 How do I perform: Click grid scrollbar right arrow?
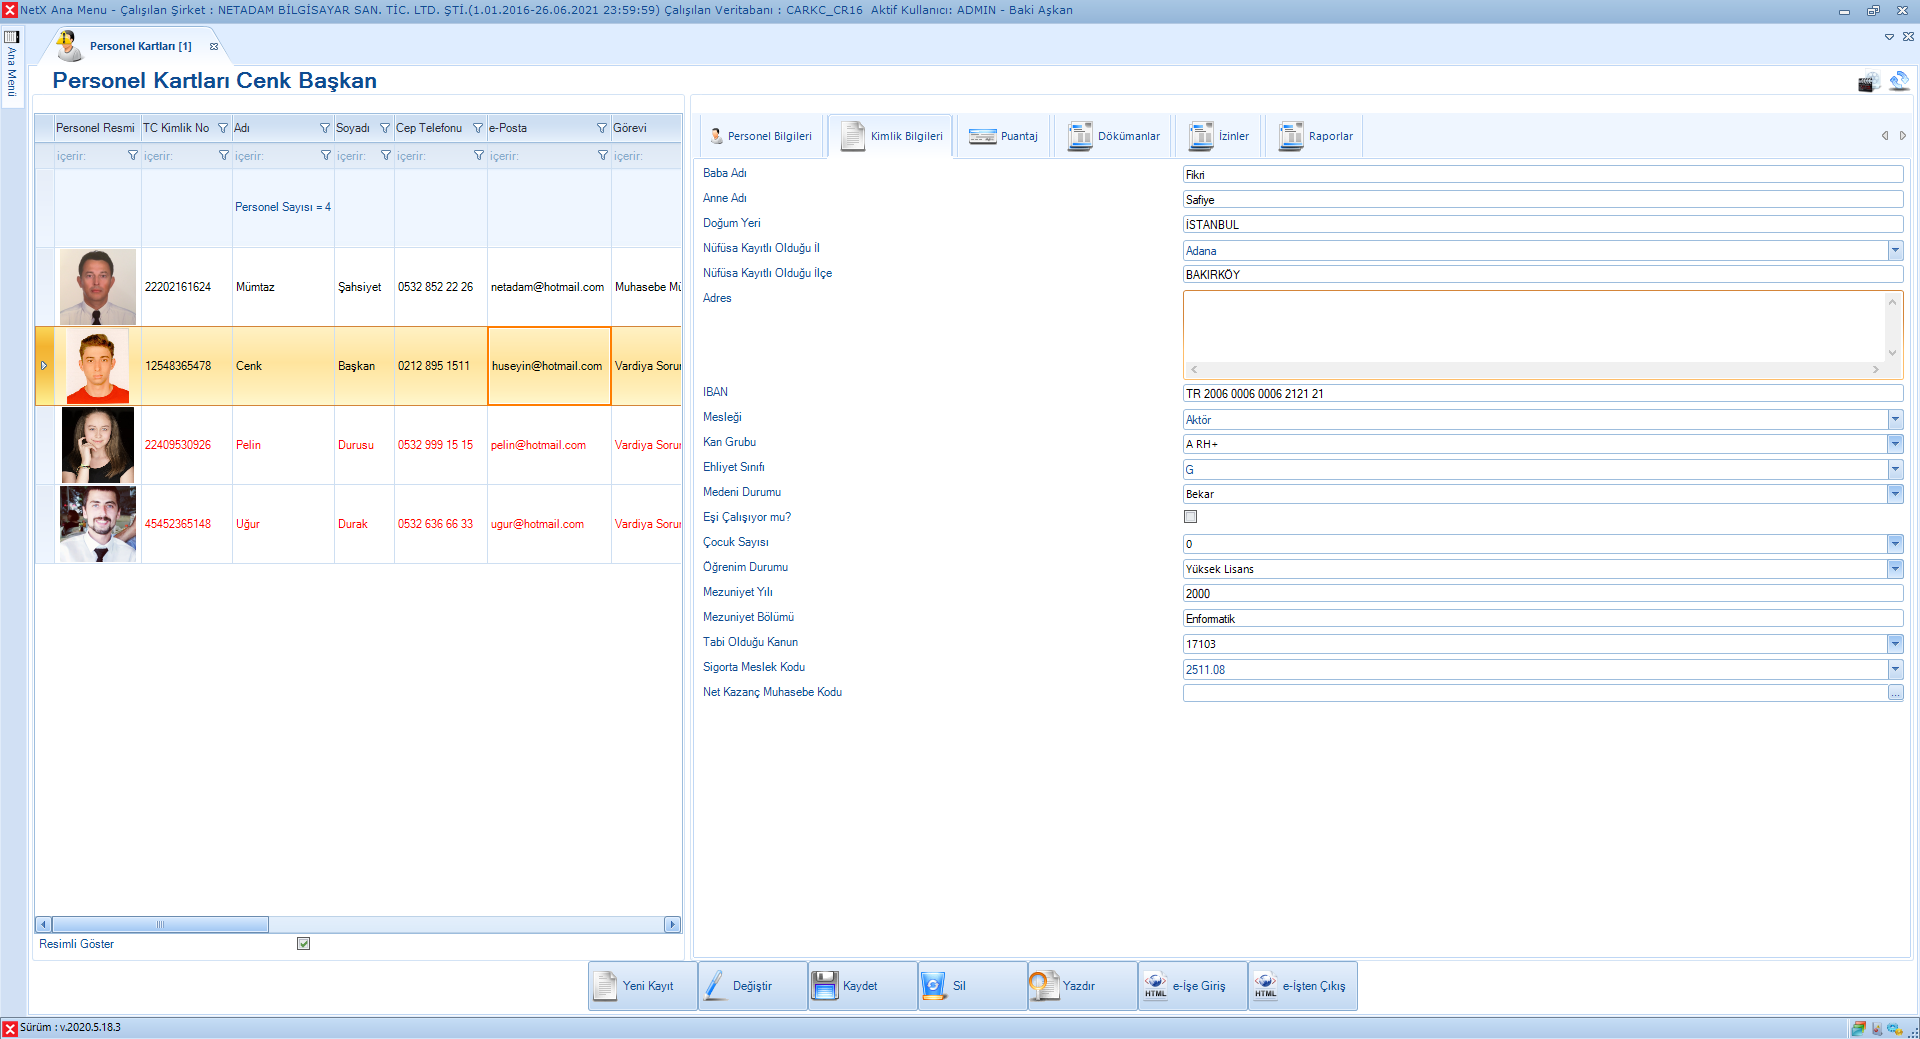pyautogui.click(x=672, y=925)
